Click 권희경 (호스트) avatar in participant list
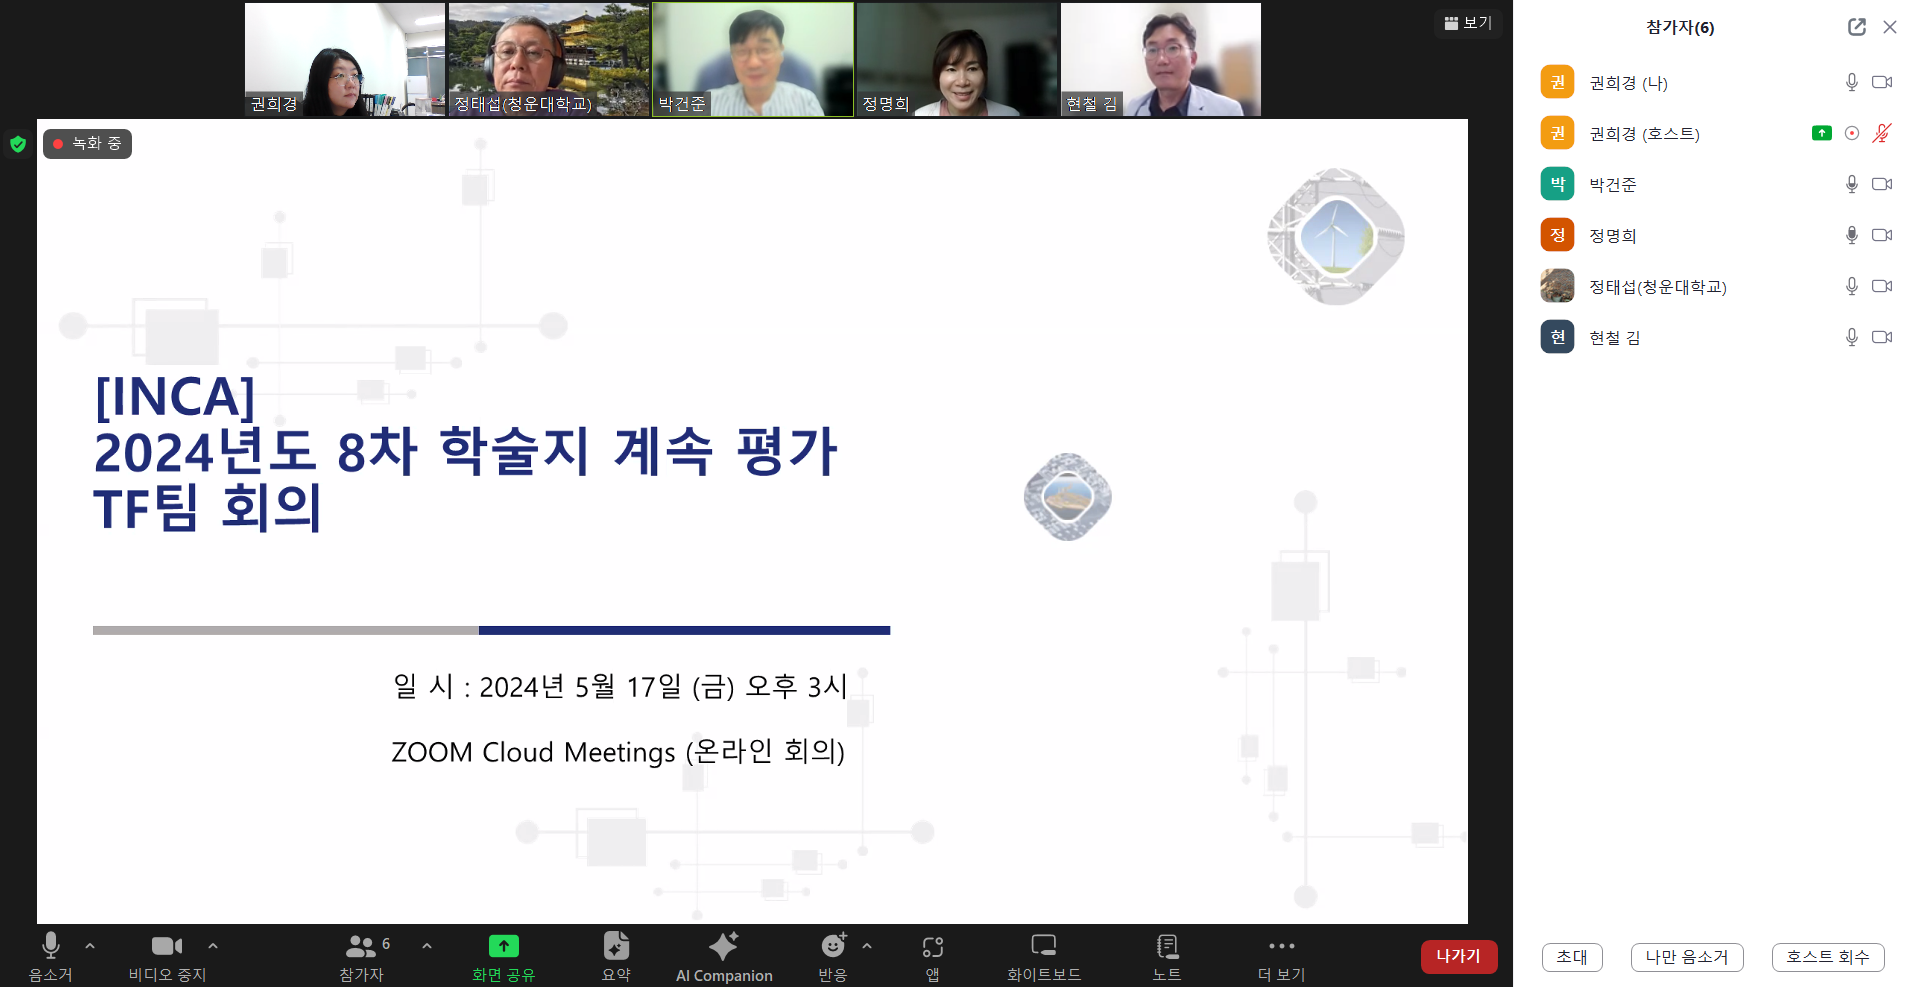Image resolution: width=1908 pixels, height=987 pixels. click(1557, 133)
